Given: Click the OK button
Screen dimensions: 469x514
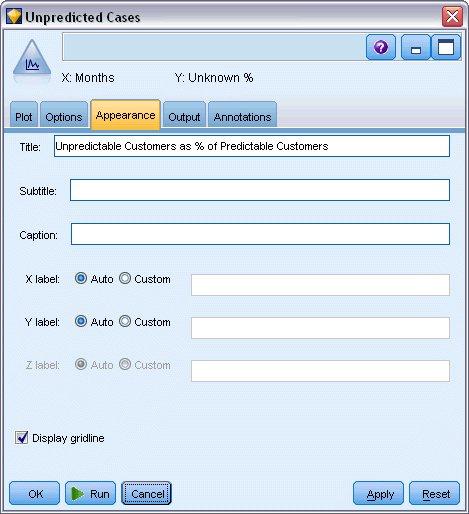Looking at the screenshot, I should pos(34,493).
